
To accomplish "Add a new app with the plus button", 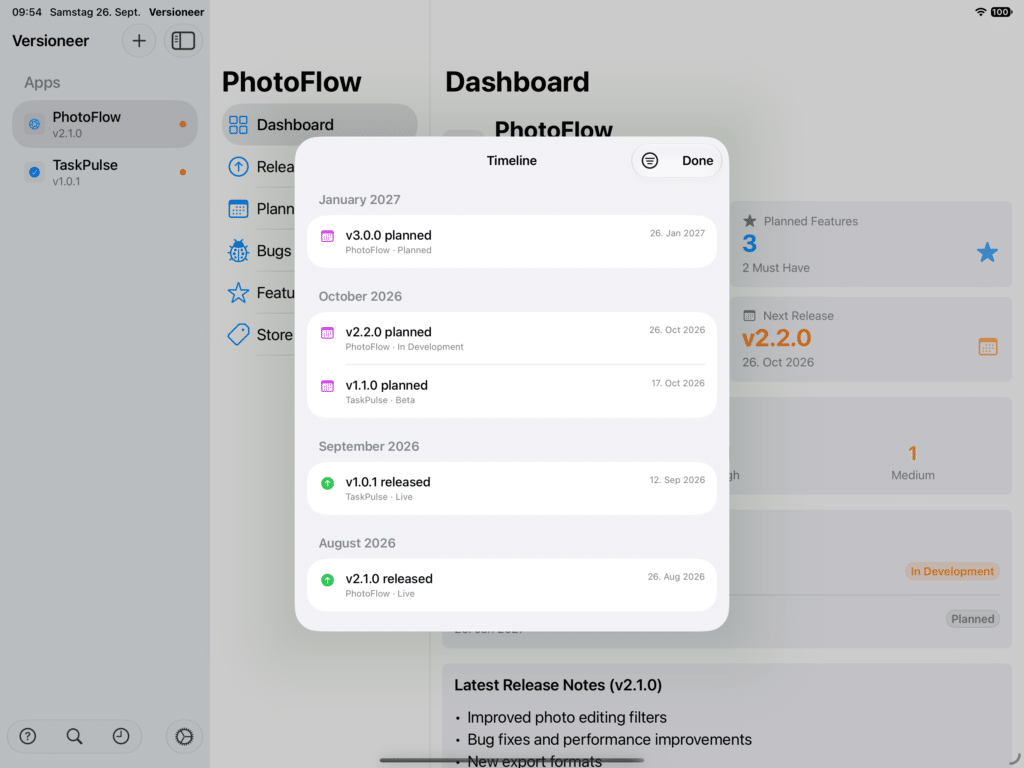I will pos(138,40).
